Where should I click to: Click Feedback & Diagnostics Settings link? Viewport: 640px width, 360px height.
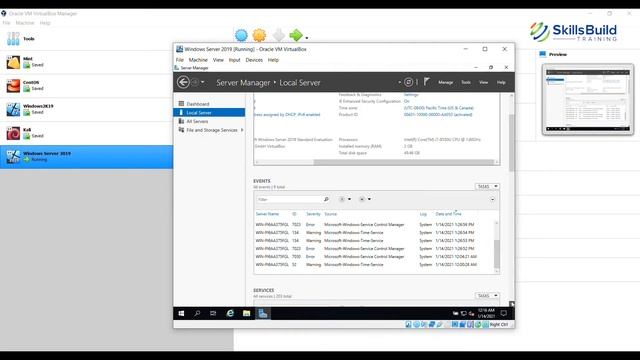tap(411, 95)
